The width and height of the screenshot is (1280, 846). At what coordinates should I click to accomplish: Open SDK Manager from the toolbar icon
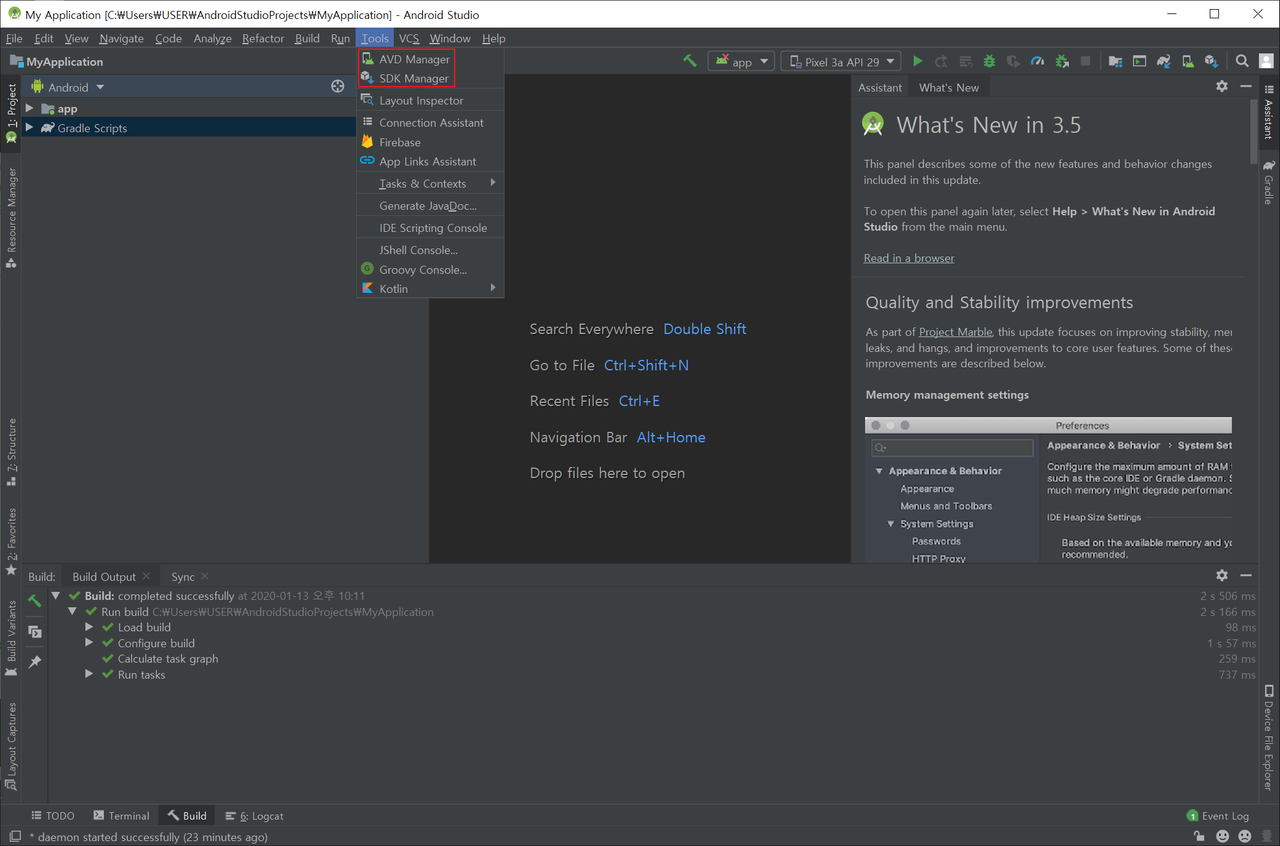tap(1212, 61)
